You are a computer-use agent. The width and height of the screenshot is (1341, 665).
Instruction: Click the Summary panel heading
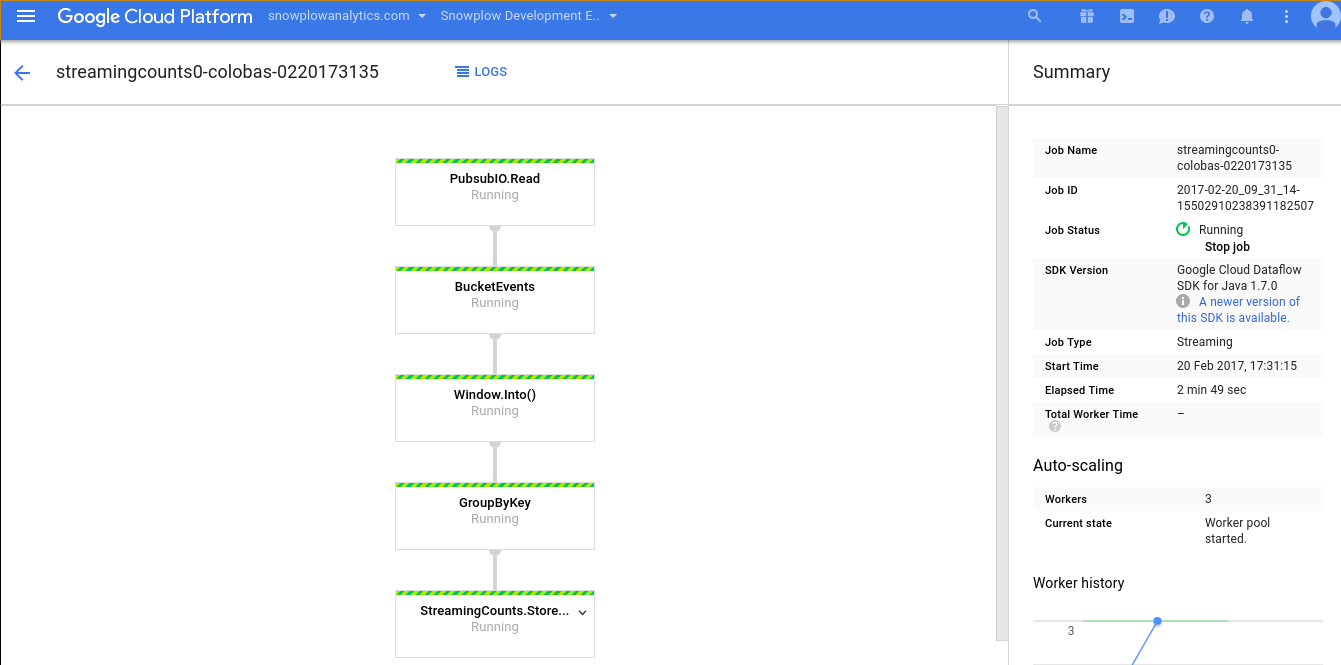tap(1071, 72)
